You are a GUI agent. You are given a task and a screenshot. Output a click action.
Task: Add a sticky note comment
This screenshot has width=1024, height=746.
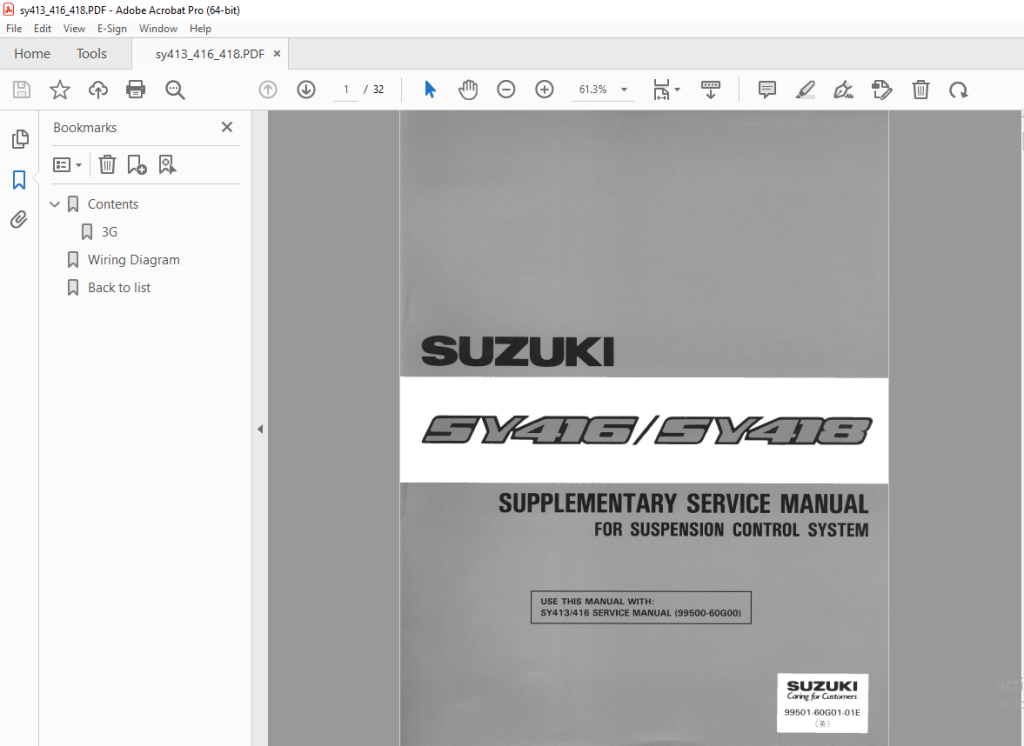767,89
